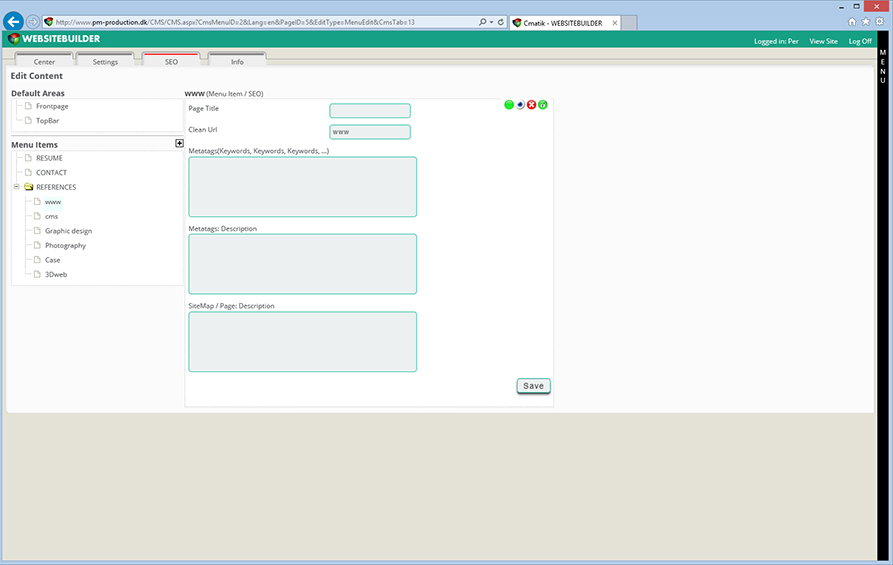Switch to the Center tab

(44, 62)
